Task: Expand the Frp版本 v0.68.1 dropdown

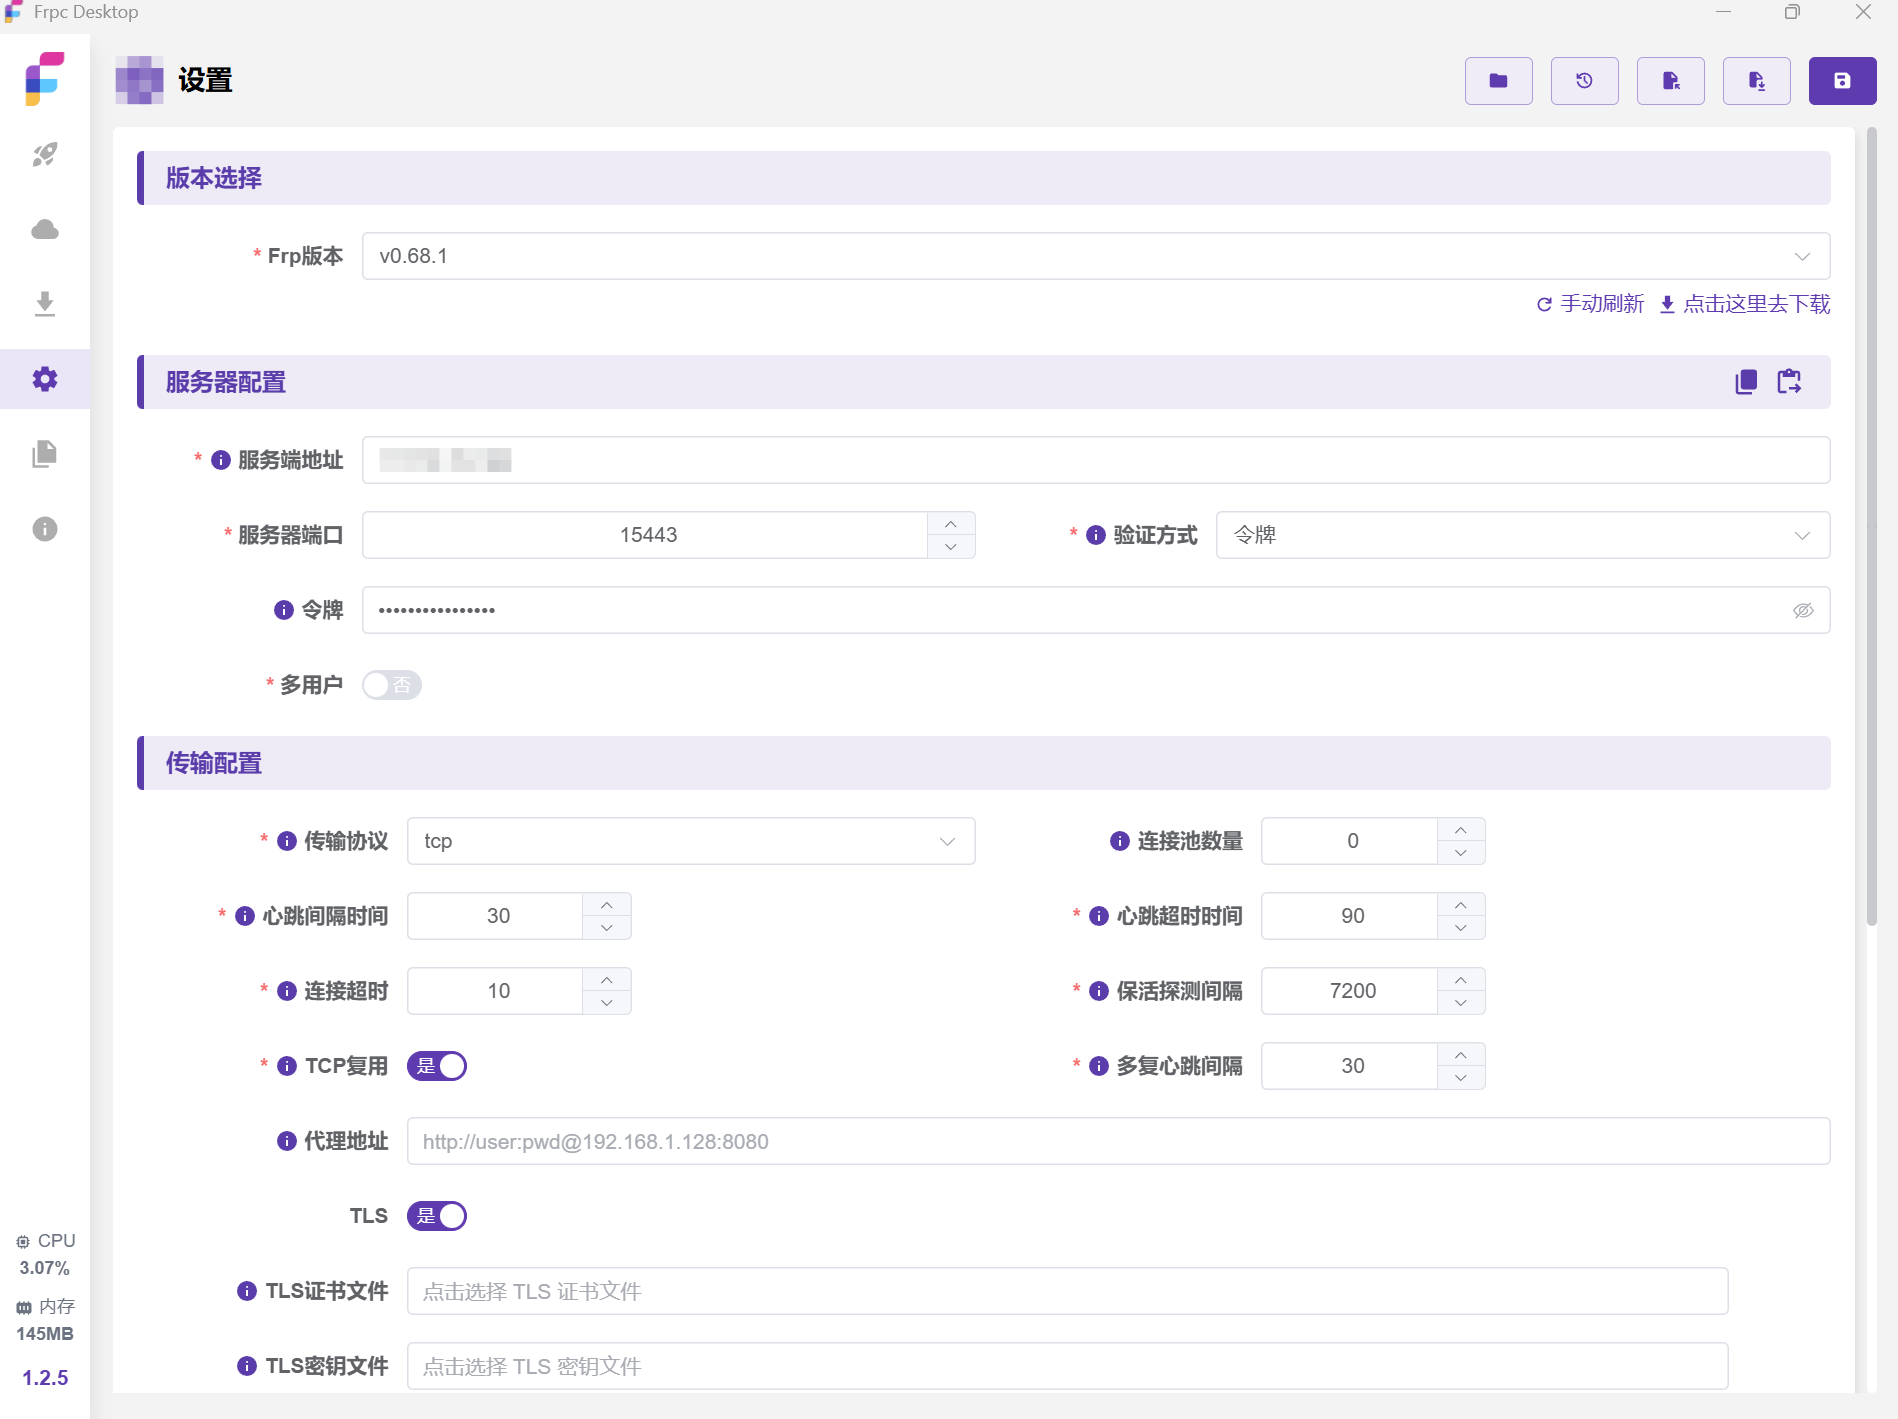Action: (1096, 256)
